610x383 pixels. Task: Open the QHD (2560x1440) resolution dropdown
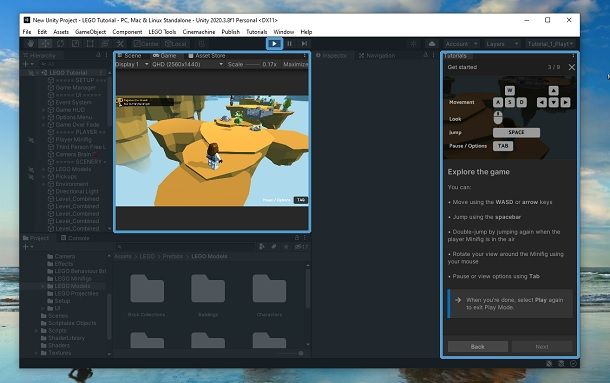click(187, 64)
